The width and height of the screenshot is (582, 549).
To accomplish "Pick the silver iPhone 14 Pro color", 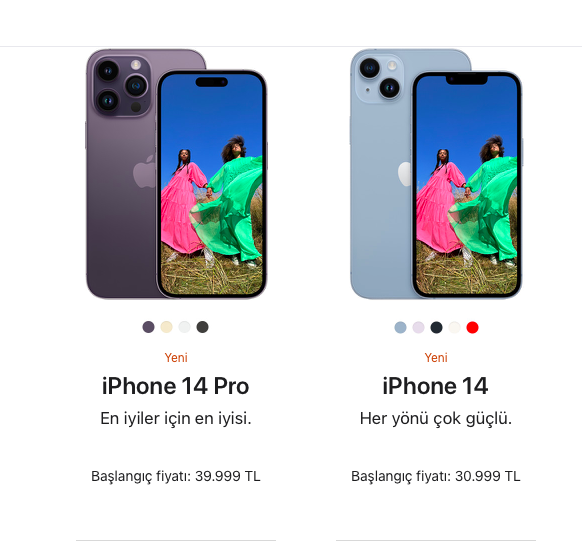I will (184, 327).
